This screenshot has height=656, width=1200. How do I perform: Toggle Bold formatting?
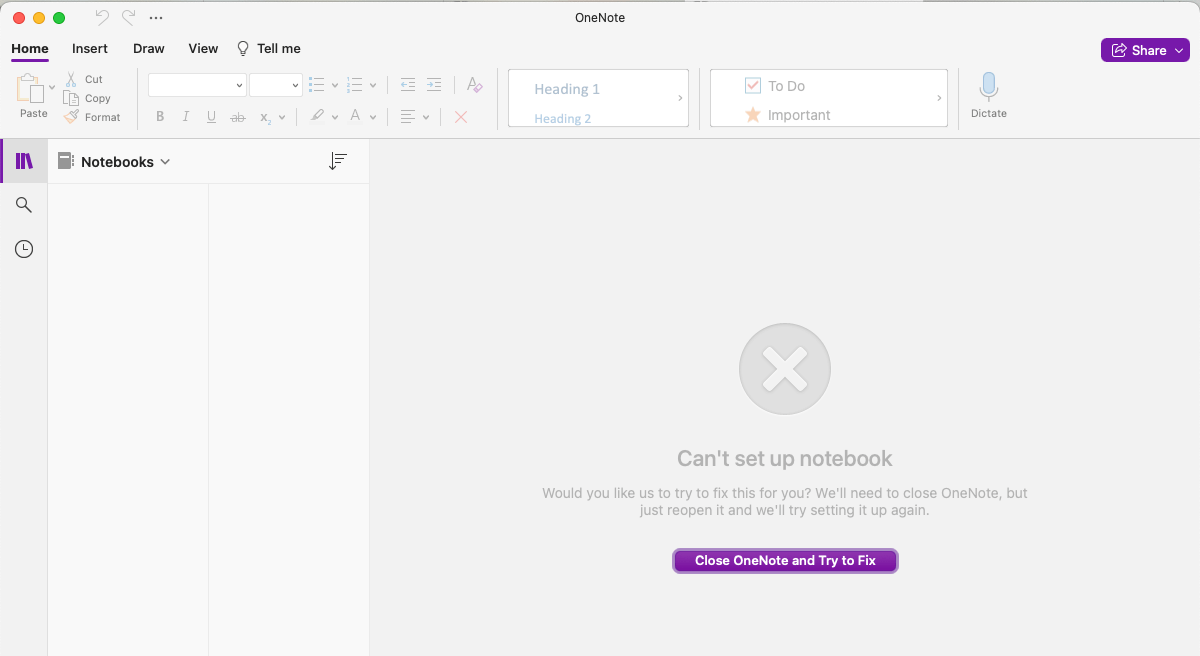[160, 117]
